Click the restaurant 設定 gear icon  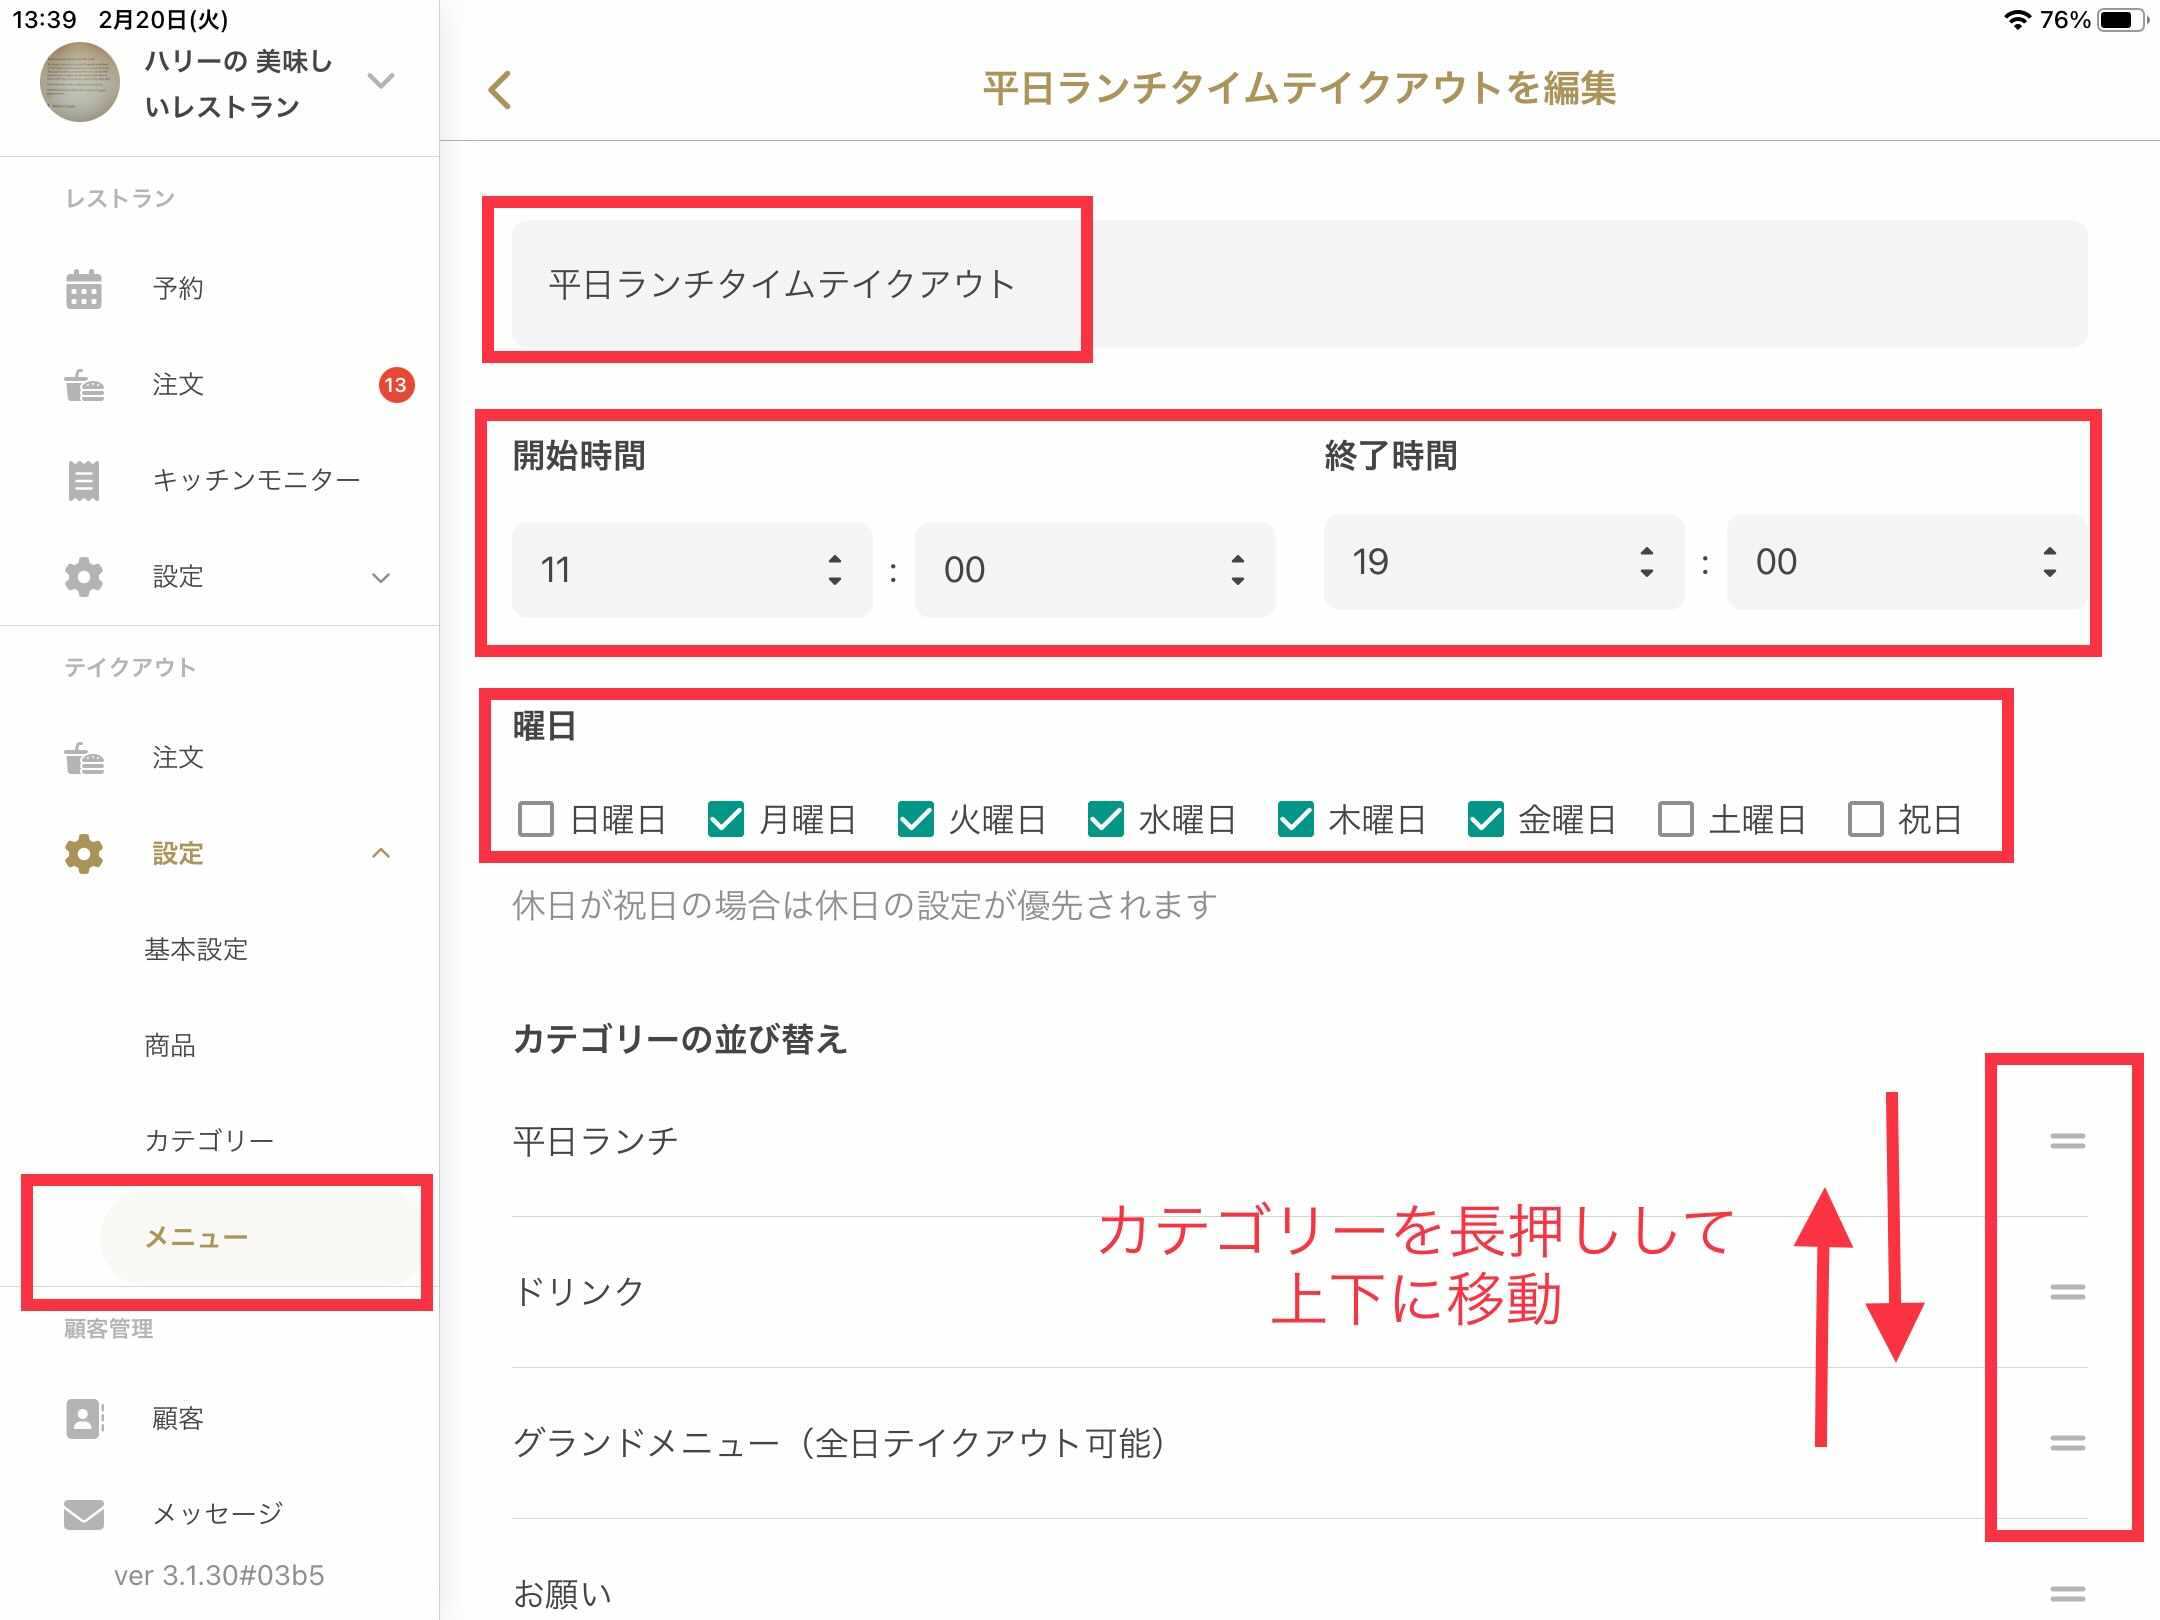click(x=84, y=577)
